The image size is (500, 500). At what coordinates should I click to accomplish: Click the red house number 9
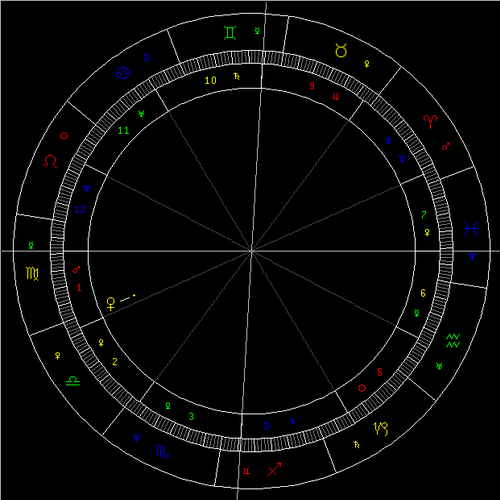coord(312,86)
